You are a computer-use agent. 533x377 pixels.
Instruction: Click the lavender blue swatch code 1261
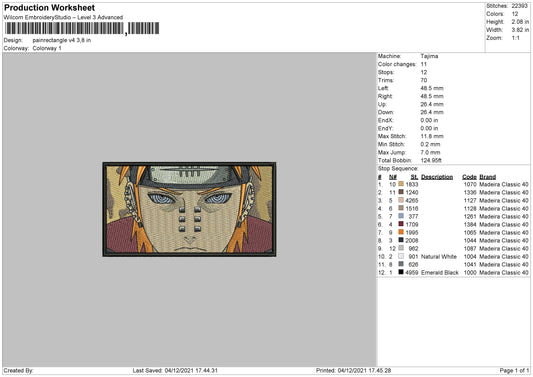tap(401, 216)
